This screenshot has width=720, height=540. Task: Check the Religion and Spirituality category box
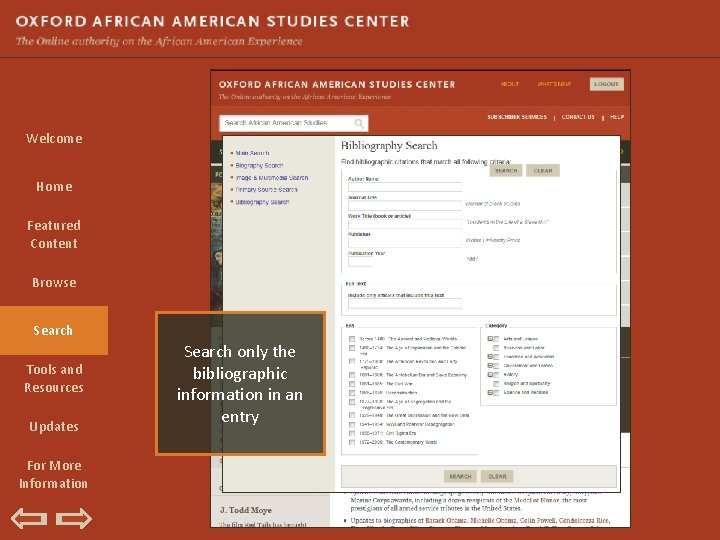(496, 384)
